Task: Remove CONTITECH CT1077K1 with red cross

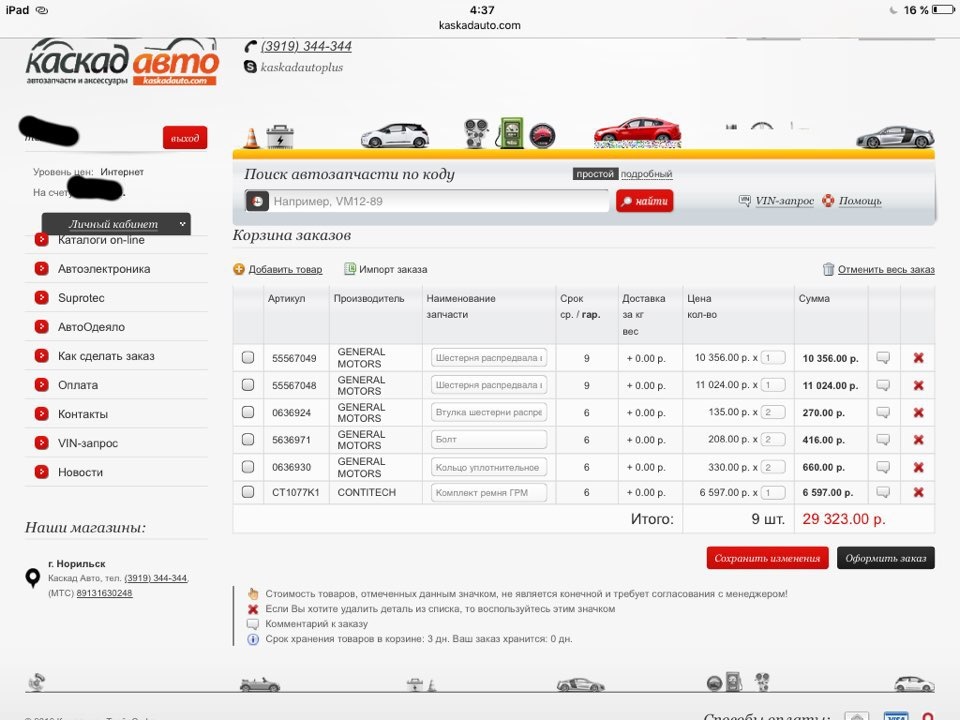Action: click(918, 492)
